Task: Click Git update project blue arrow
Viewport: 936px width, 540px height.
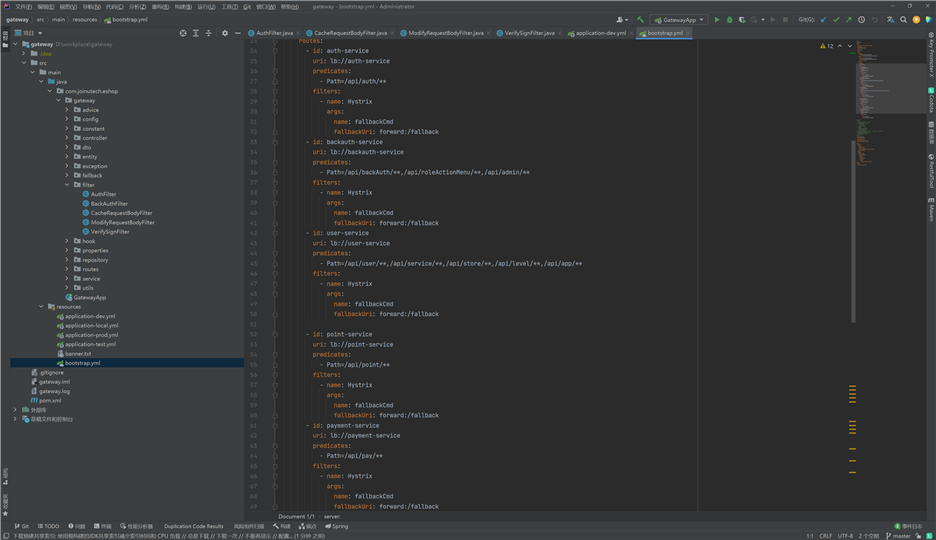Action: click(824, 20)
